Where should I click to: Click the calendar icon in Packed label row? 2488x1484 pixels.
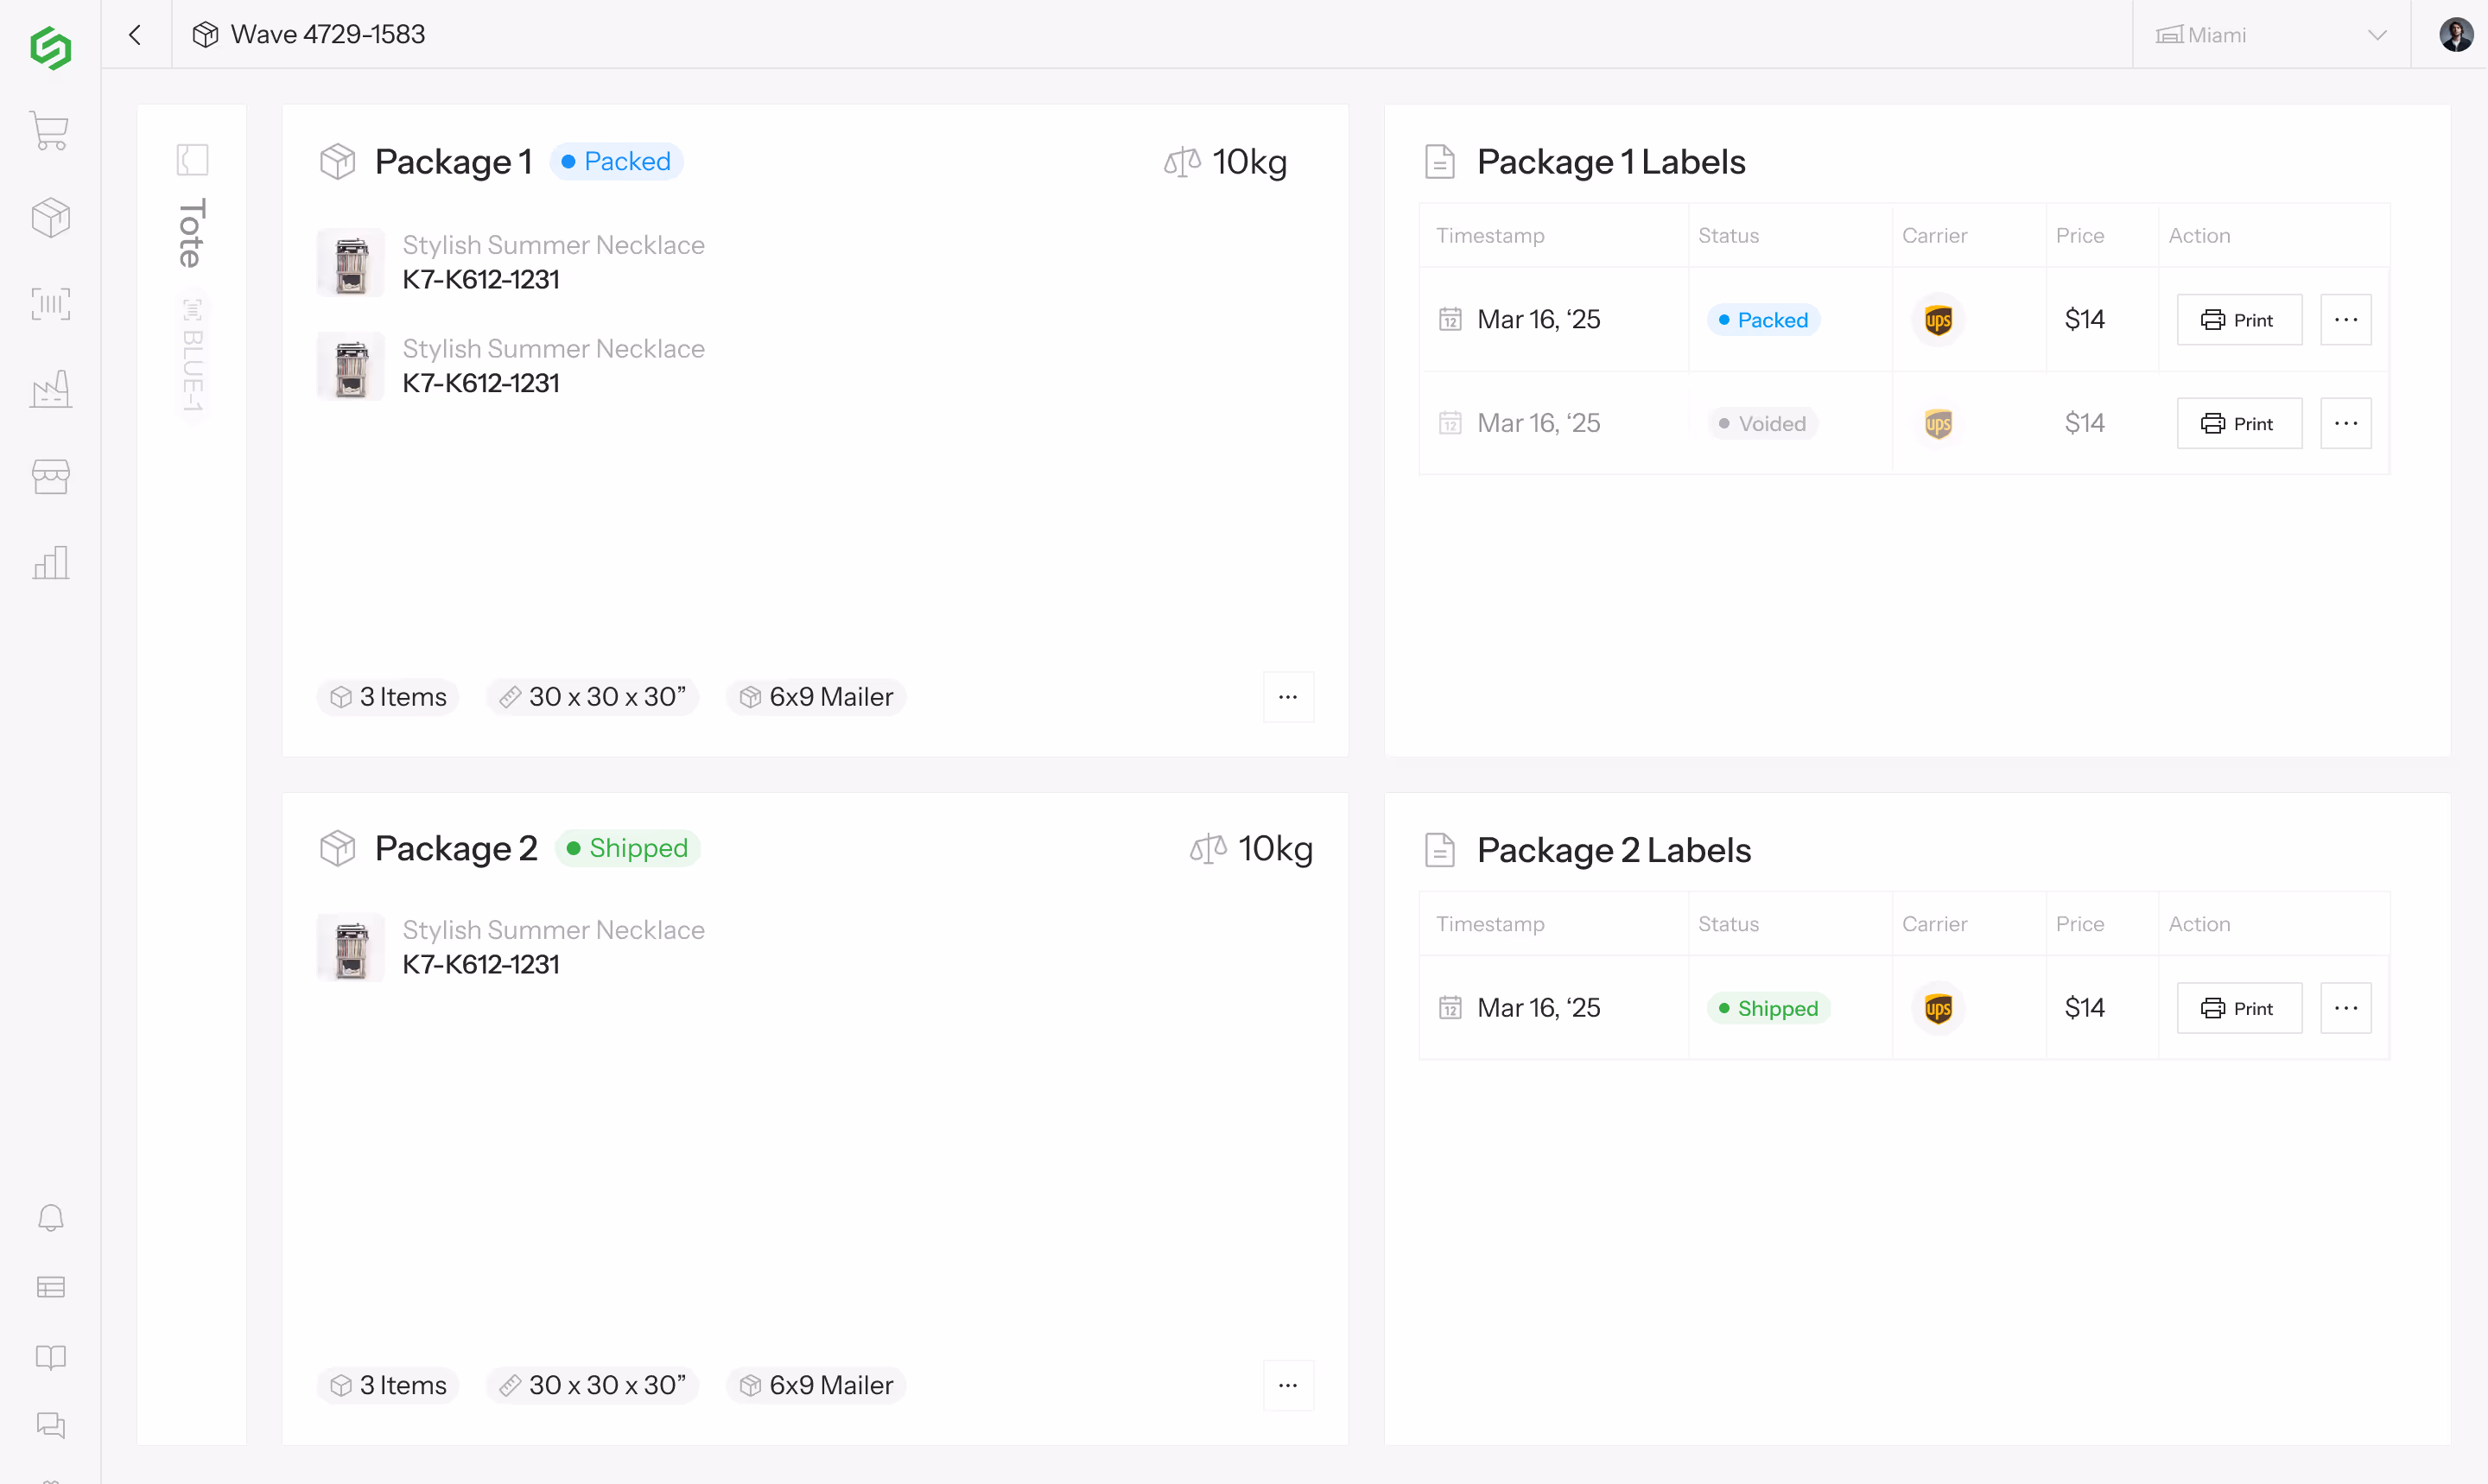tap(1450, 319)
